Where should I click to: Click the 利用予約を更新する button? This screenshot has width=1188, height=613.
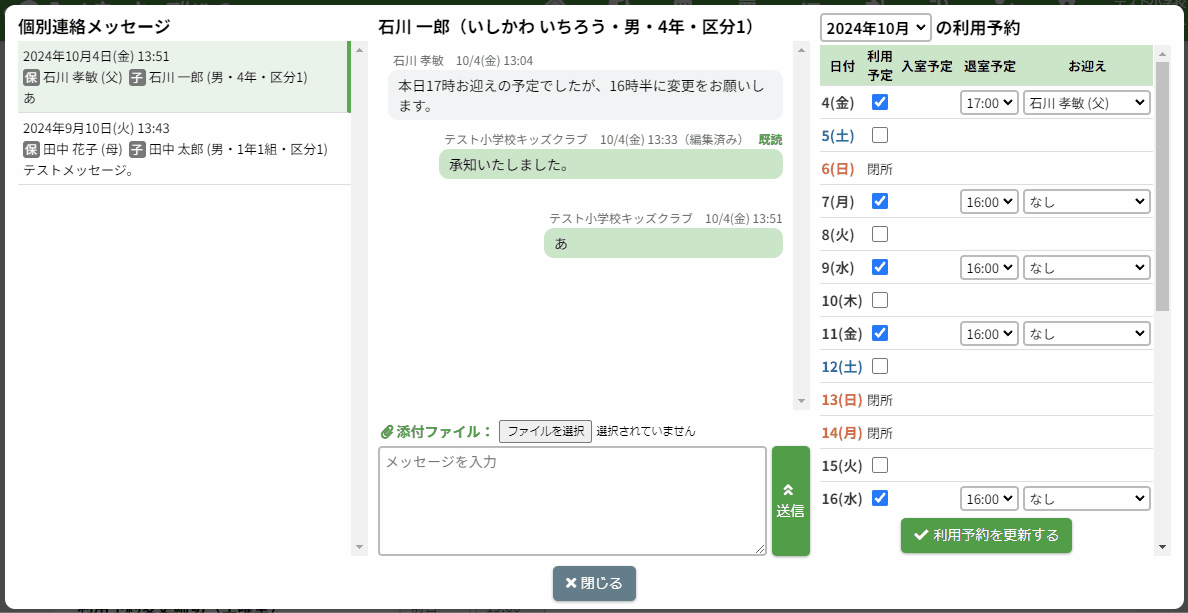click(x=986, y=535)
